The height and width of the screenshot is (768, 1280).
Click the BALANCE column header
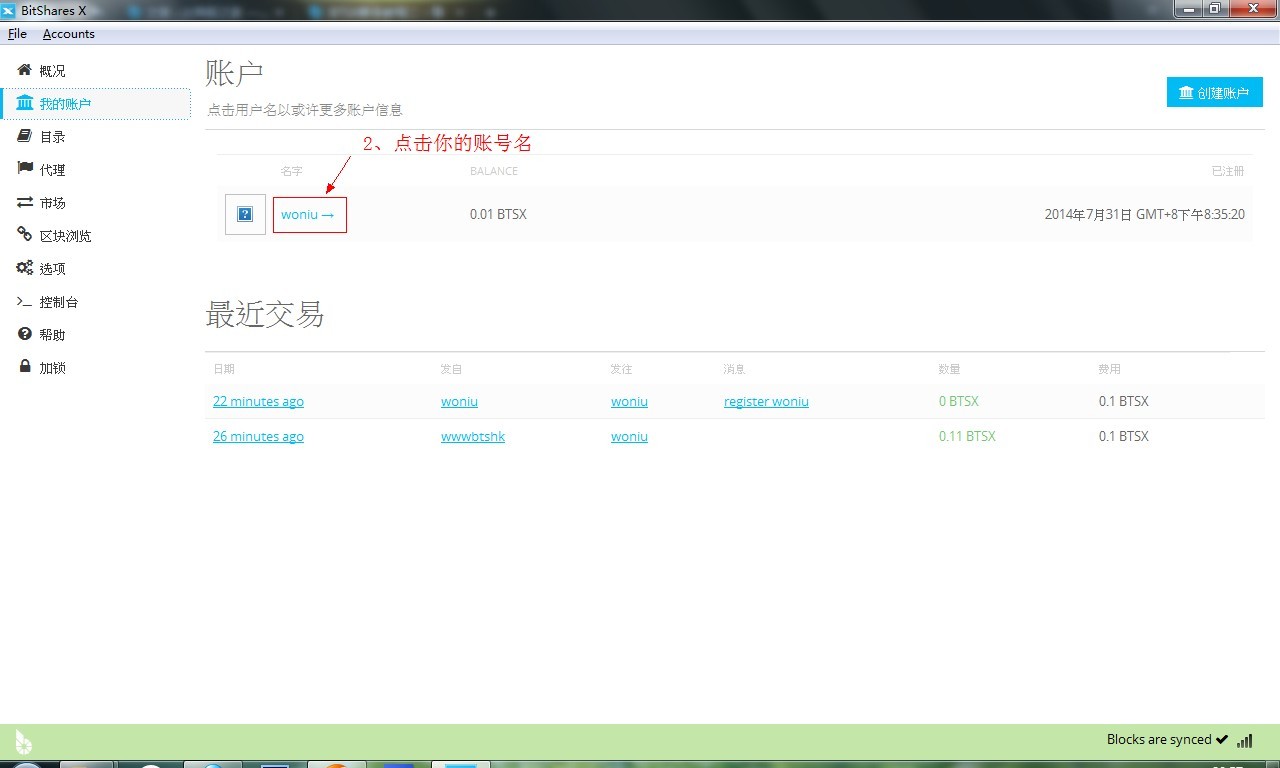[494, 171]
